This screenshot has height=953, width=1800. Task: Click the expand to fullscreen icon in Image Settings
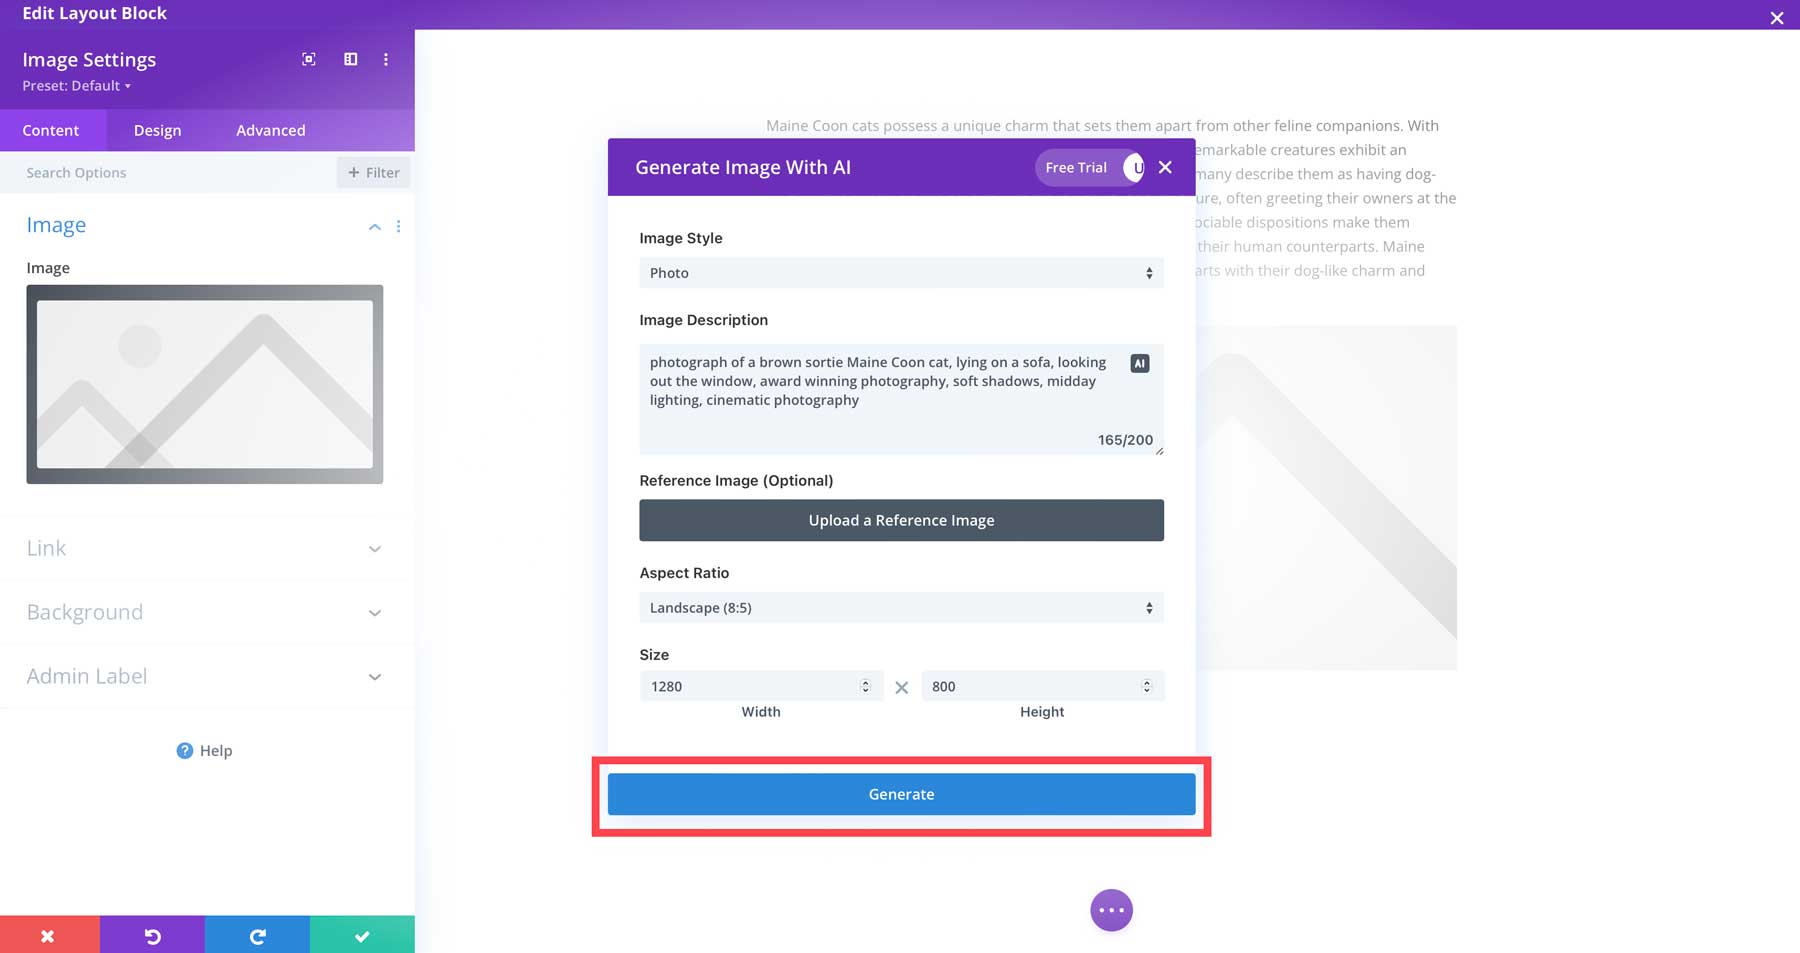308,59
